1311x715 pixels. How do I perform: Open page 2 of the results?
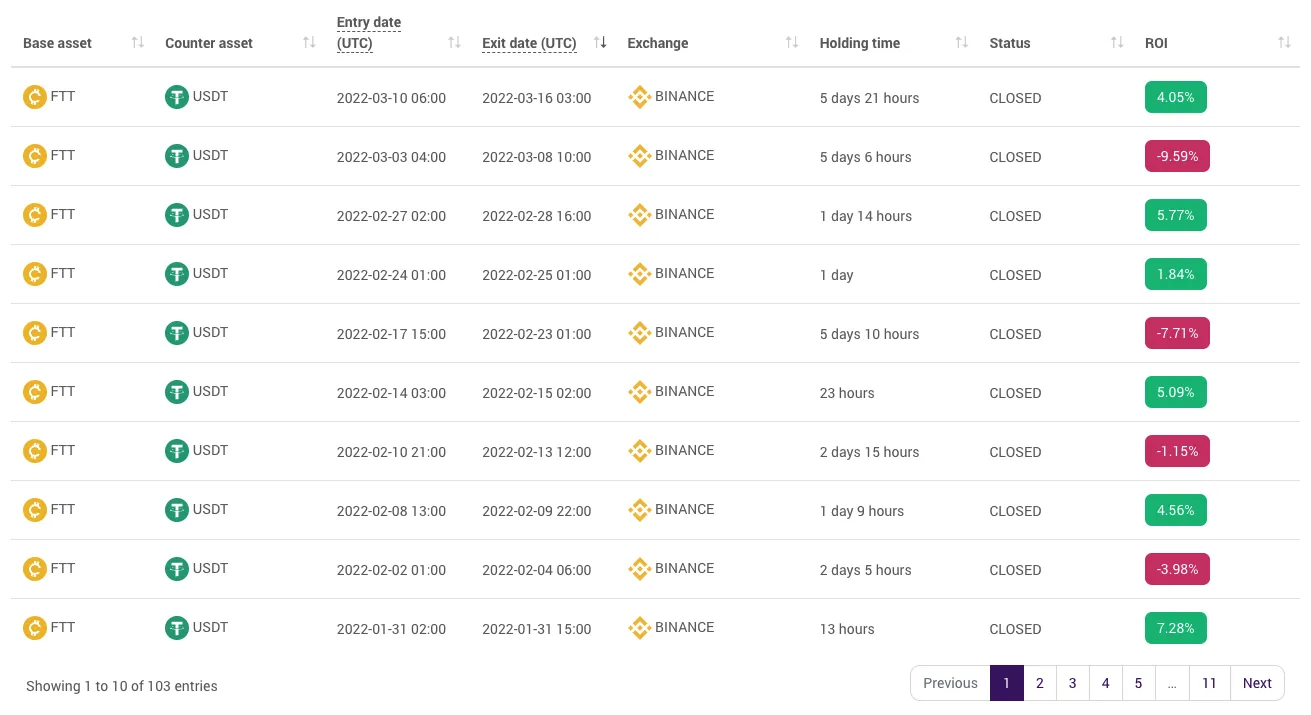point(1040,683)
